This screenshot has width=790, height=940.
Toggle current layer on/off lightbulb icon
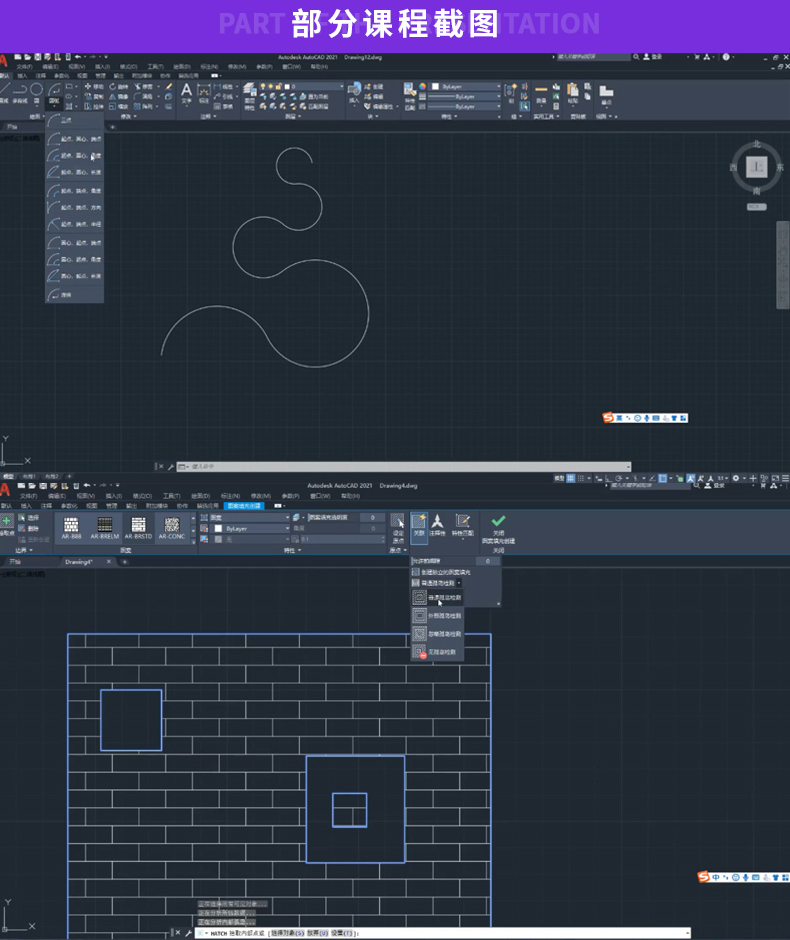pos(263,86)
